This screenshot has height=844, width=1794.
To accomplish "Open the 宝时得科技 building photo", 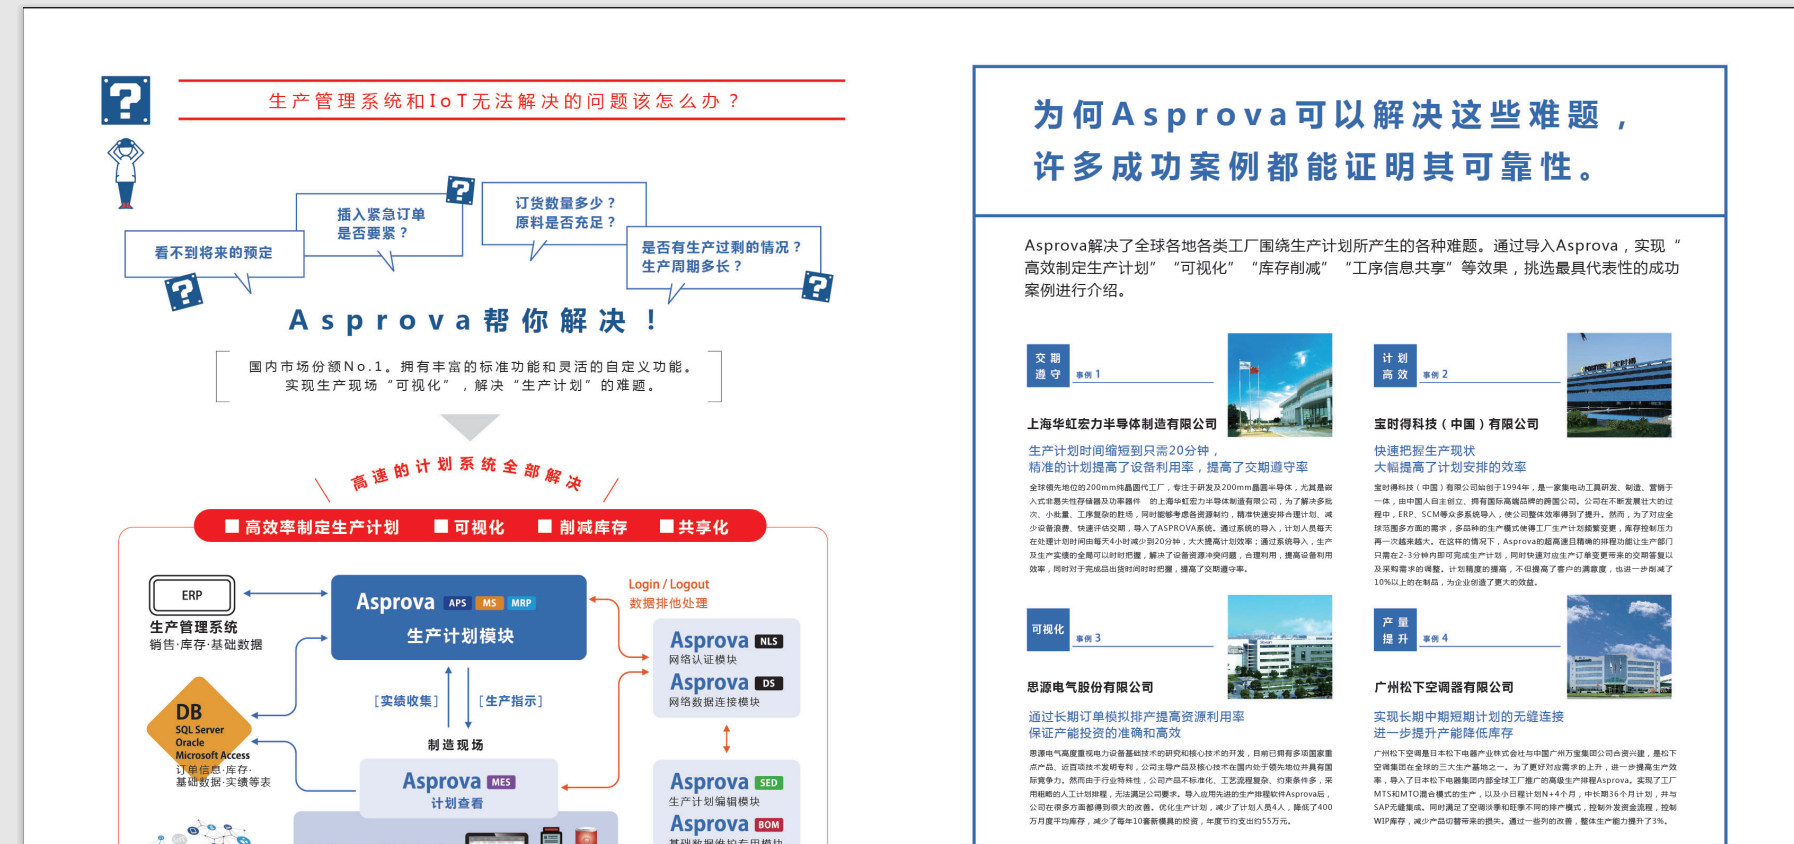I will pyautogui.click(x=1619, y=385).
